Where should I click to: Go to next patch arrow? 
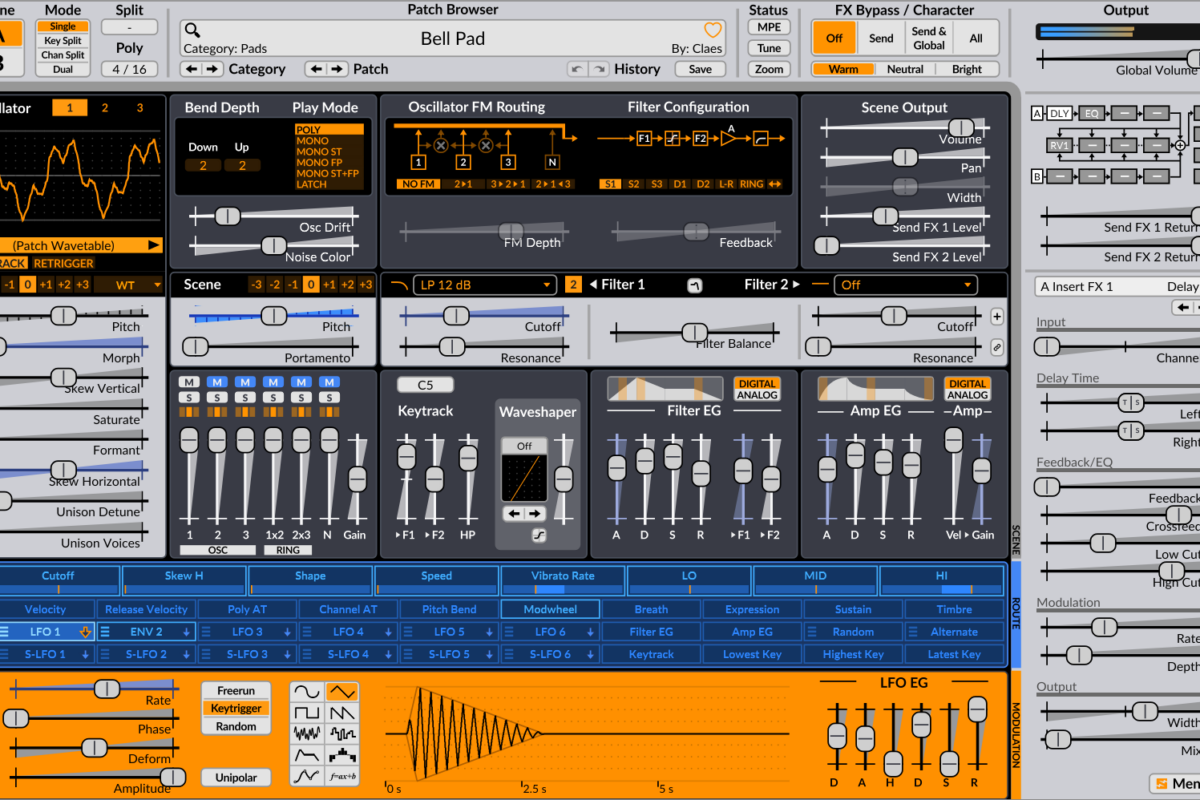[x=337, y=69]
